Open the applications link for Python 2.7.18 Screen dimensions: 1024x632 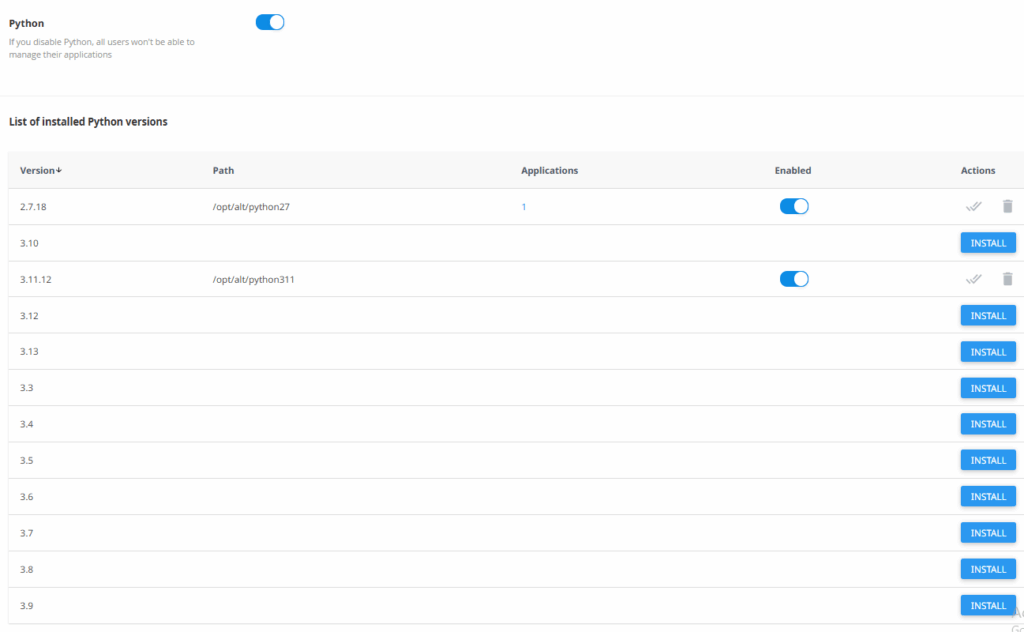pos(523,206)
